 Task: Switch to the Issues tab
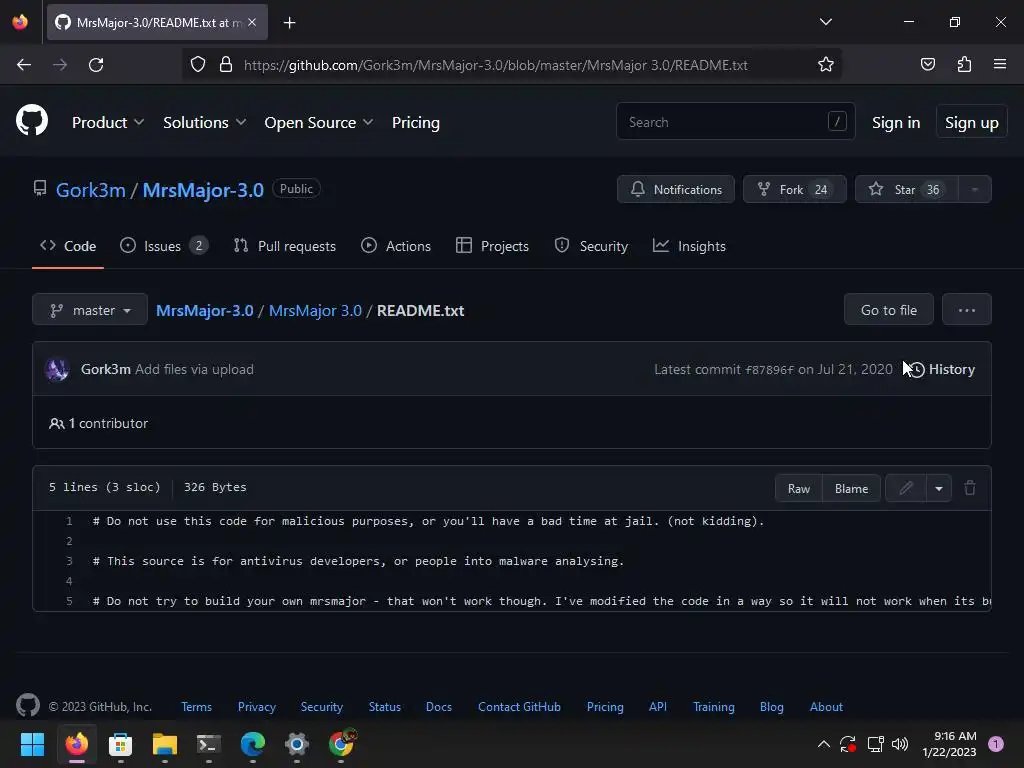[164, 246]
